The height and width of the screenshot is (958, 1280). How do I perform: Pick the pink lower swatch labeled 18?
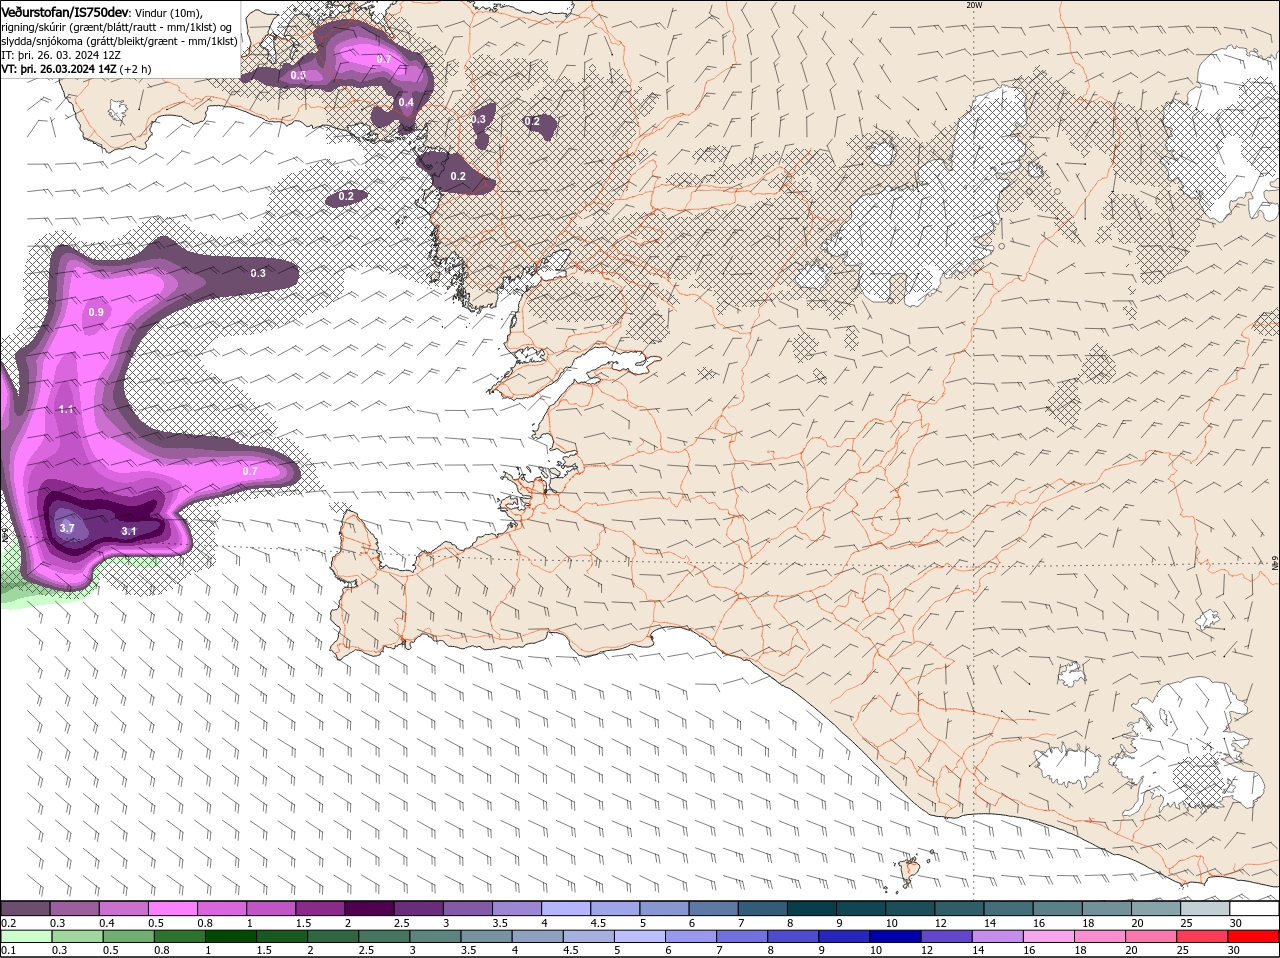click(x=1101, y=937)
